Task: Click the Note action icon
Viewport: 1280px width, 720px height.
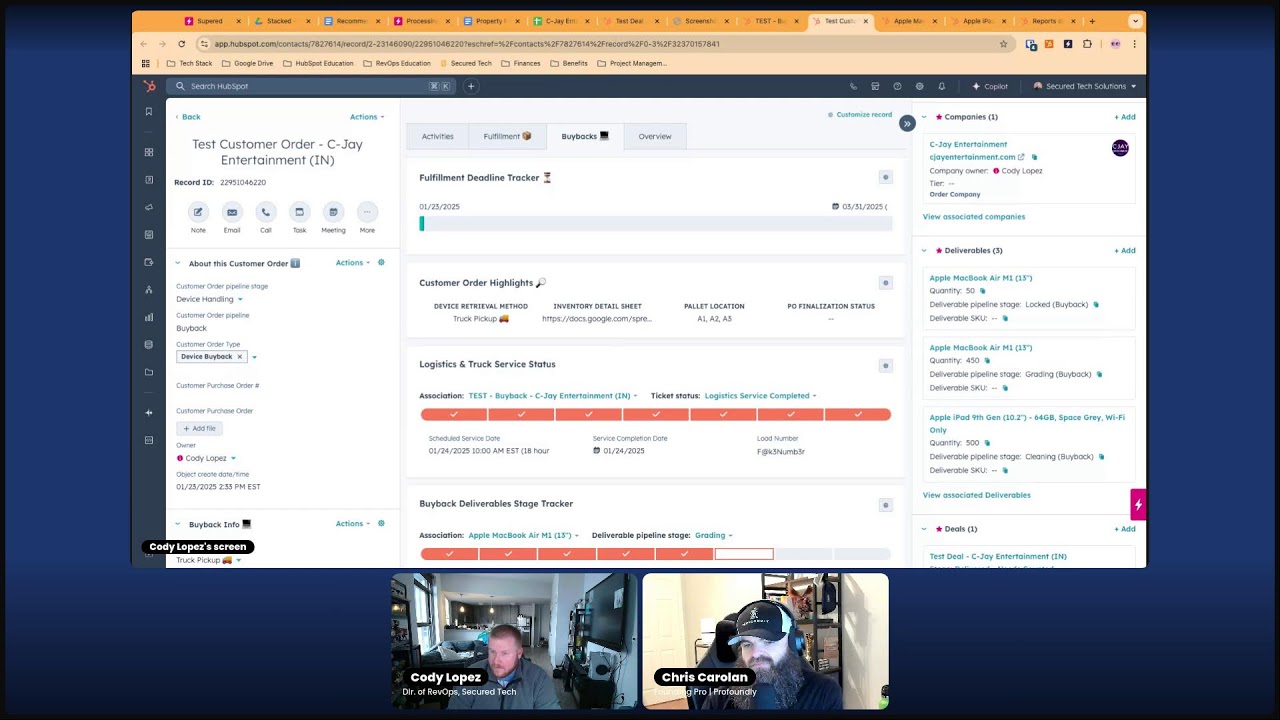Action: [x=198, y=212]
